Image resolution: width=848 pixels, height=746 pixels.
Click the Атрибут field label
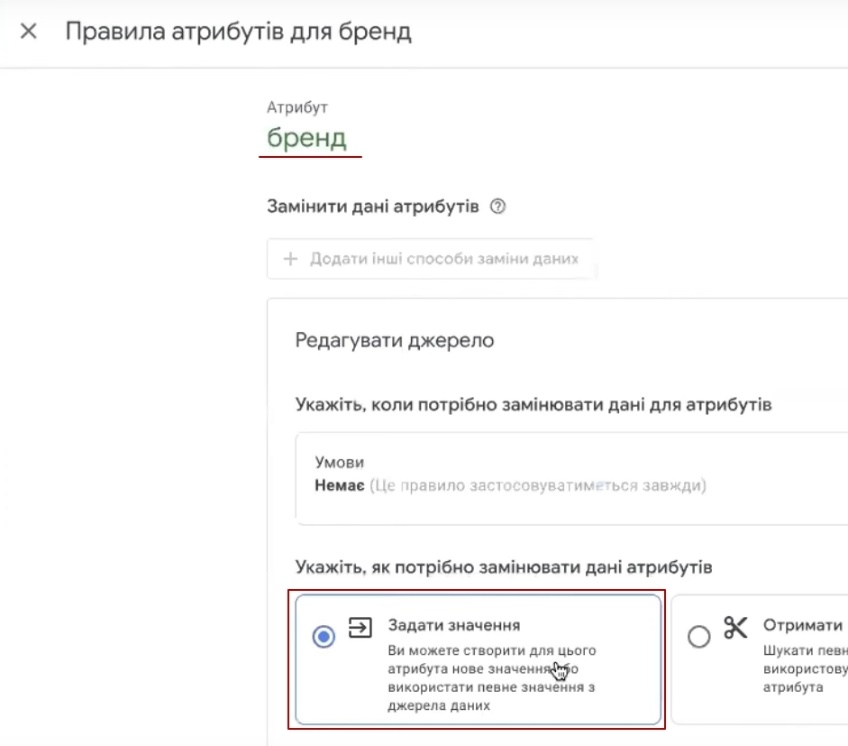coord(297,107)
